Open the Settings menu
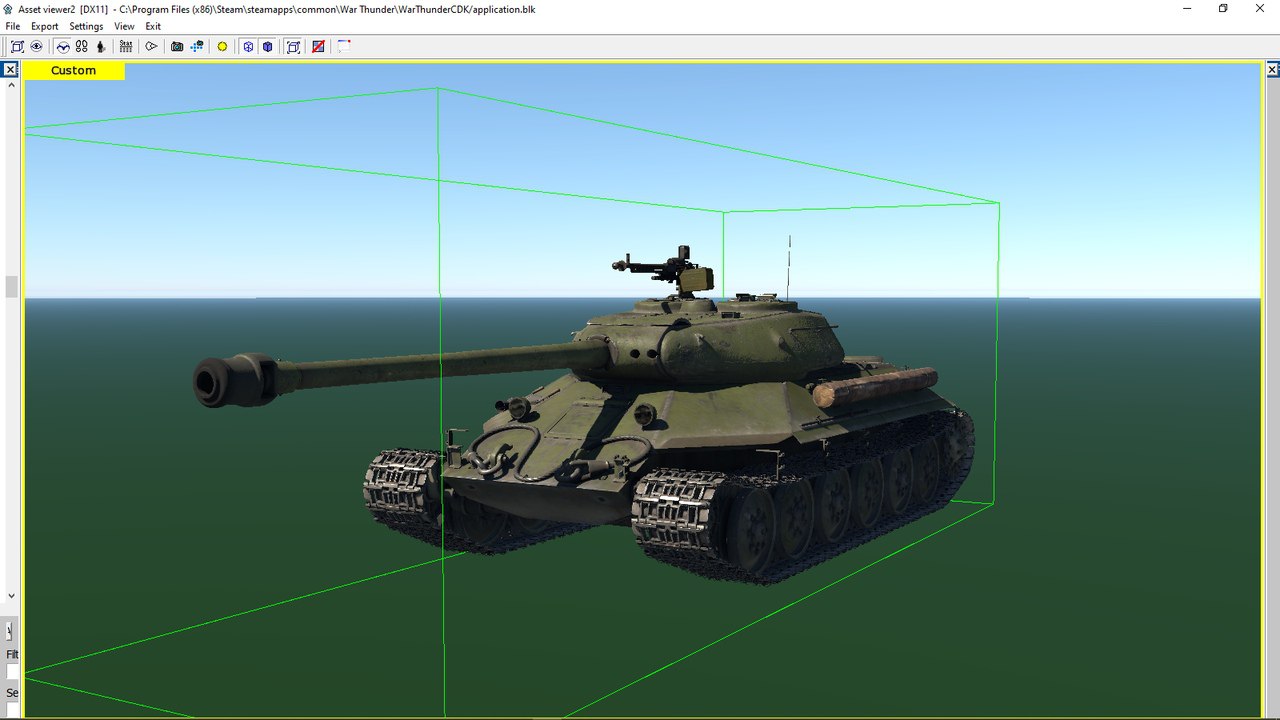1280x720 pixels. tap(86, 26)
